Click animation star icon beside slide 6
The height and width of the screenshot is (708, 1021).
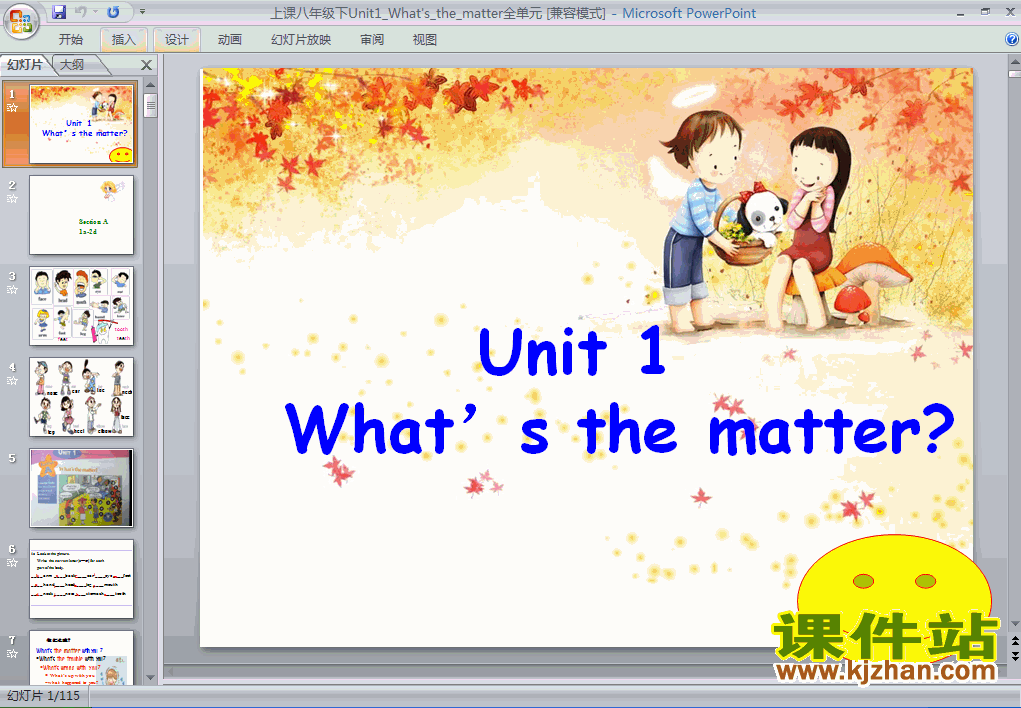tap(12, 563)
